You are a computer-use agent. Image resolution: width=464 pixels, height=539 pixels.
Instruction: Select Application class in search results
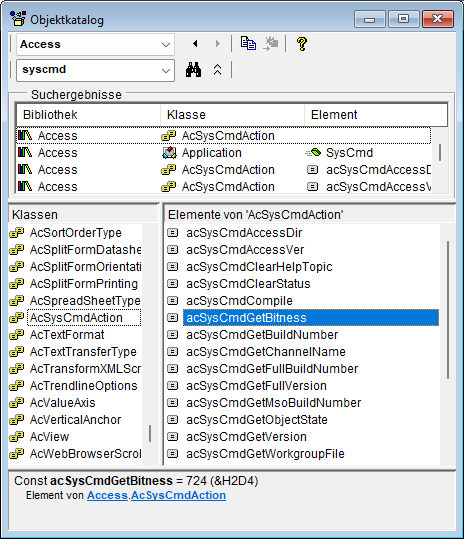(x=211, y=153)
